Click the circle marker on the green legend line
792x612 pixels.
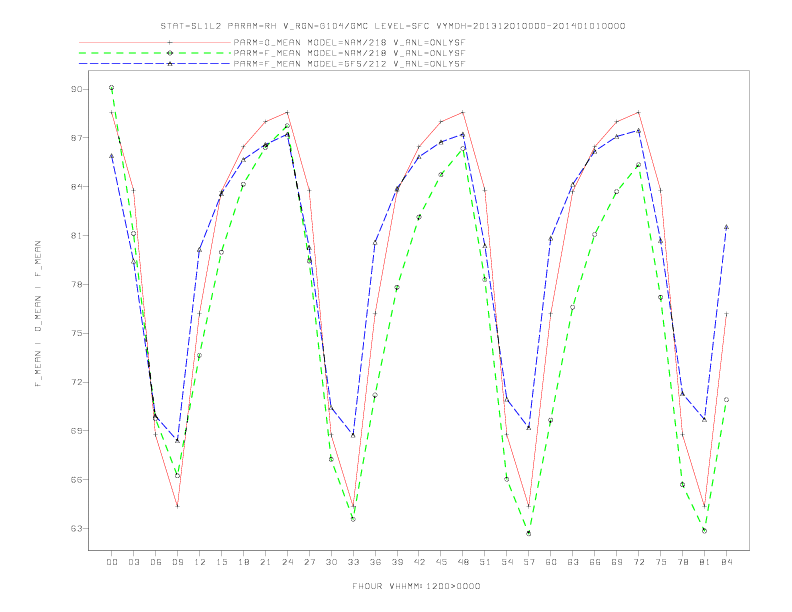(x=170, y=53)
